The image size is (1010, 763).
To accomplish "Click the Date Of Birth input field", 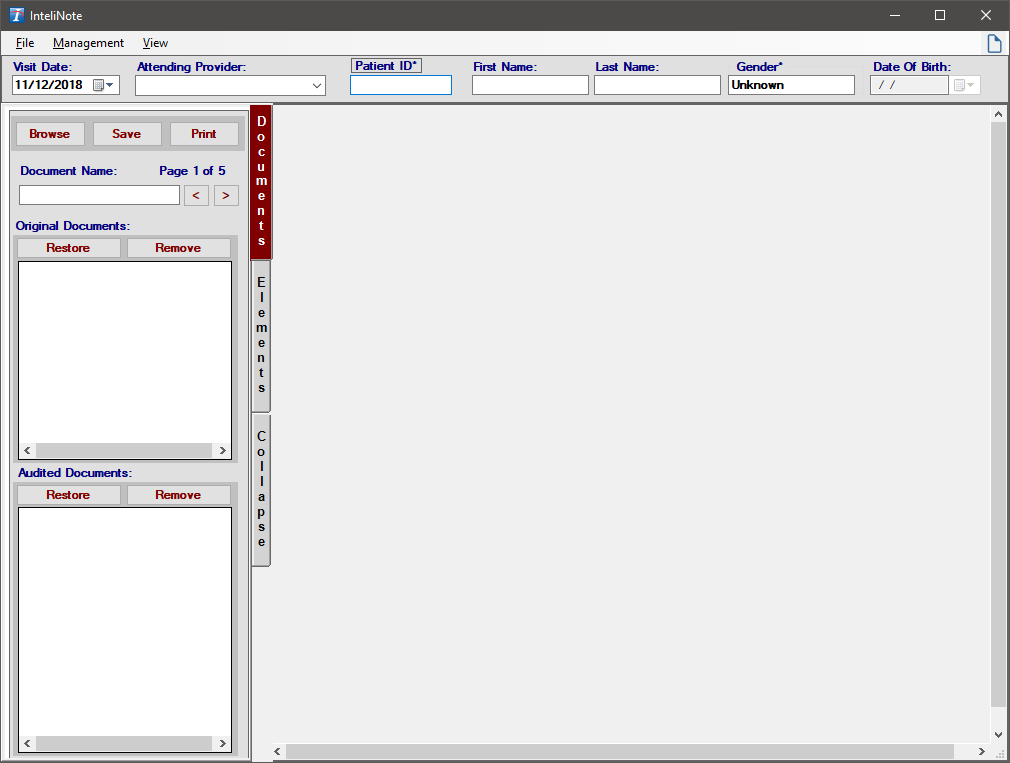I will 909,85.
